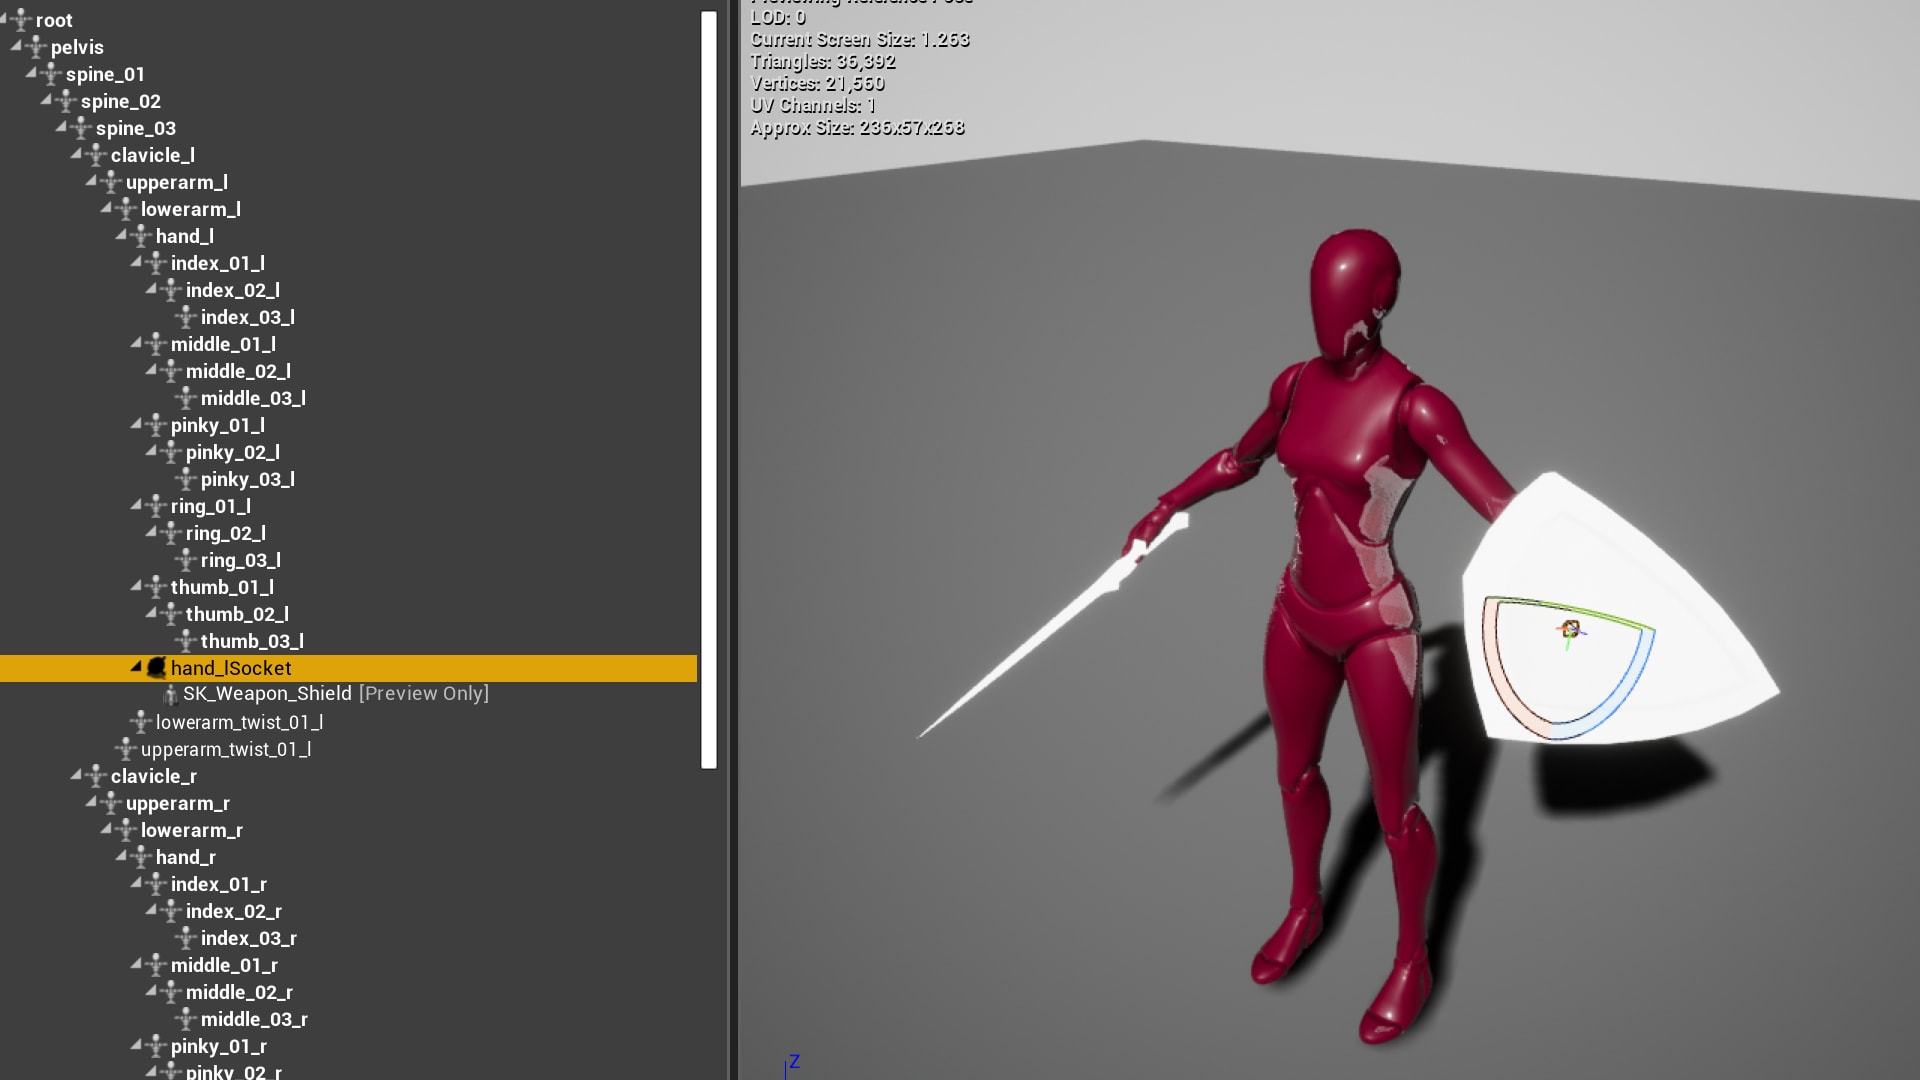Click the socket icon on hand_lSocket
Screen dimensions: 1920x1080
click(x=155, y=668)
